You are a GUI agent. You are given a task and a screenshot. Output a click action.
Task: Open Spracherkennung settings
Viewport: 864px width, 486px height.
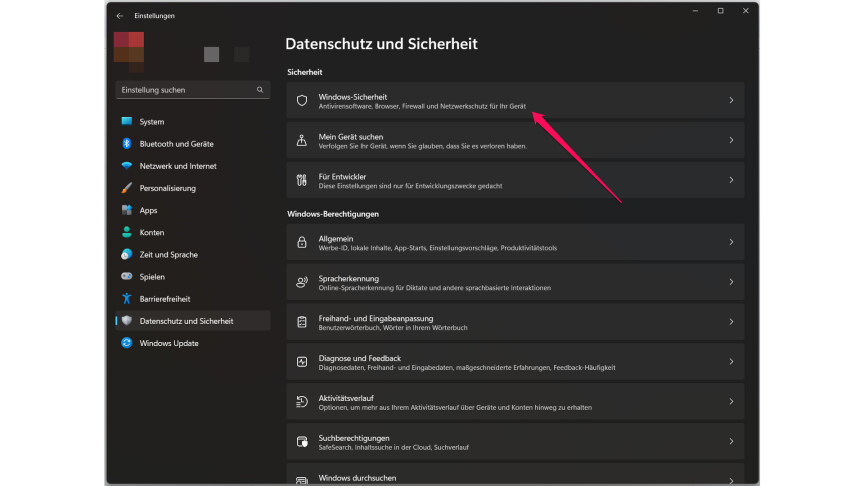(515, 282)
